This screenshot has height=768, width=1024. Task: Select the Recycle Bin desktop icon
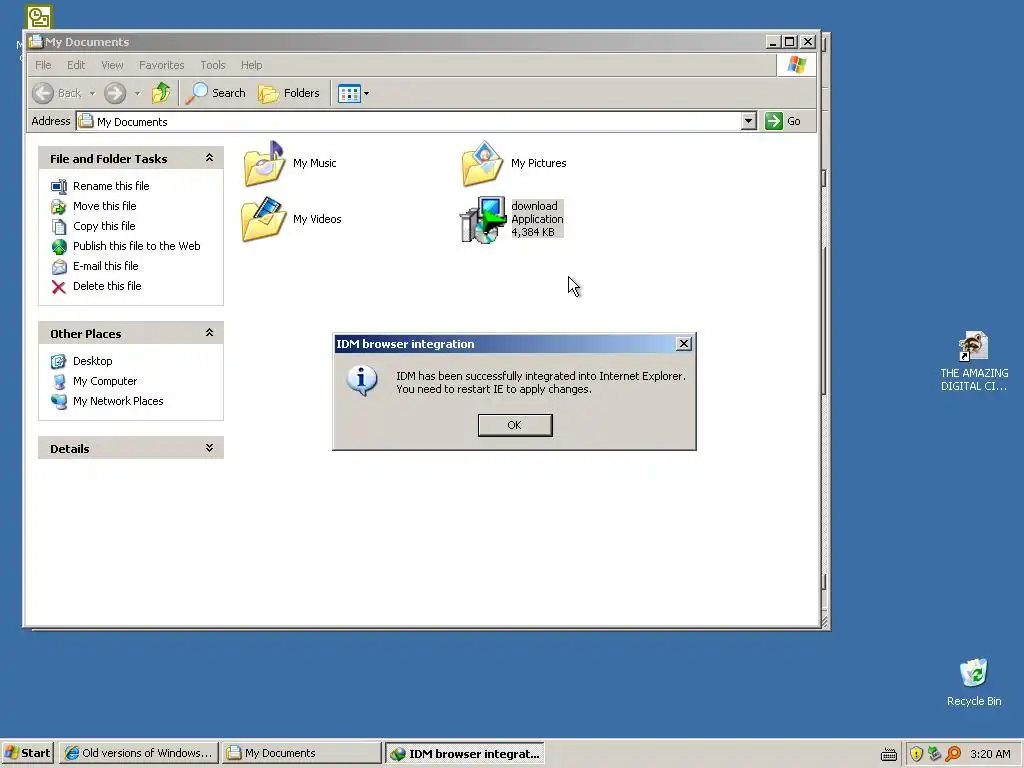974,682
